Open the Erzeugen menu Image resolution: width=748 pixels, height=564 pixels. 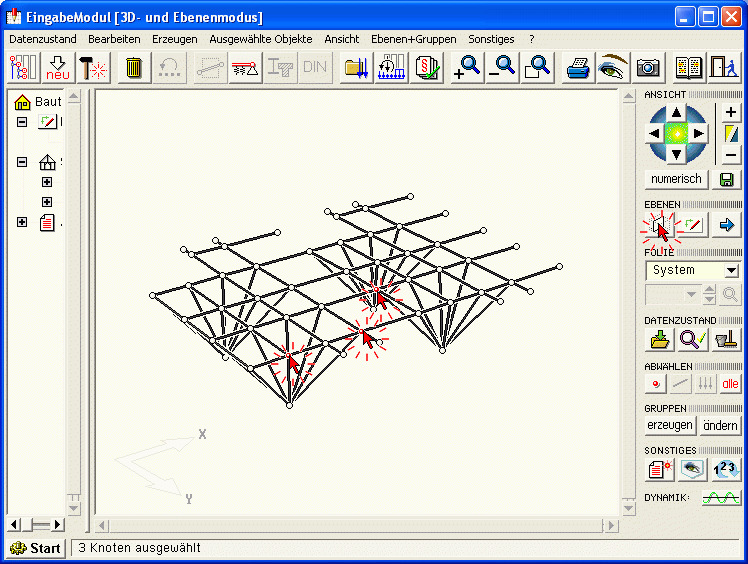click(174, 39)
